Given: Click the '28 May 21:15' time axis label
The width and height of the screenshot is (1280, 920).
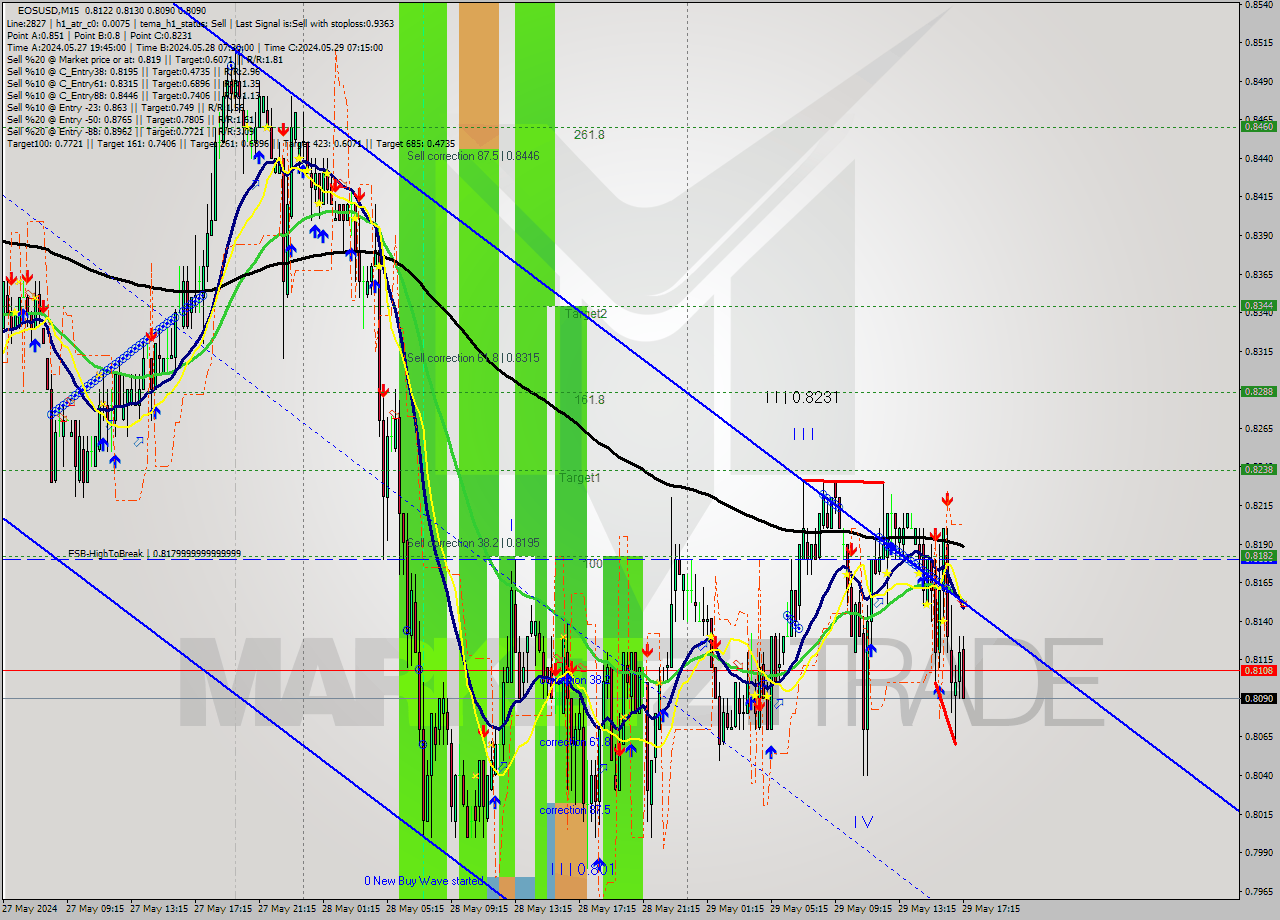Looking at the screenshot, I should pyautogui.click(x=673, y=909).
